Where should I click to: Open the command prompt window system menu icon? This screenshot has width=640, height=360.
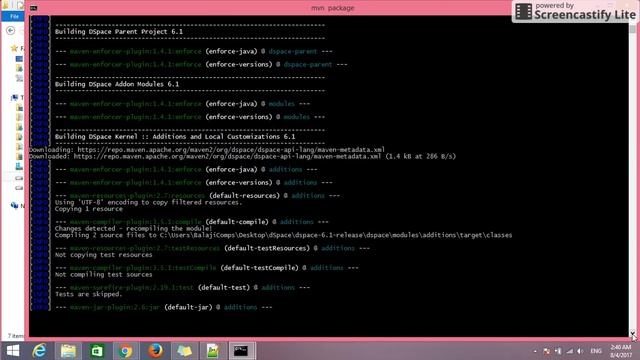pos(33,8)
